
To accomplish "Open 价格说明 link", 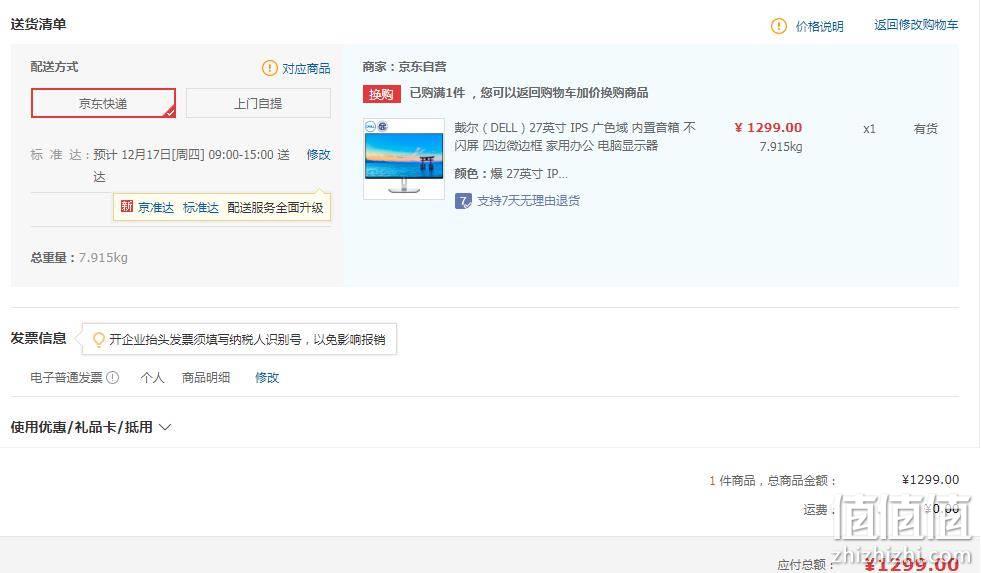I will [819, 26].
